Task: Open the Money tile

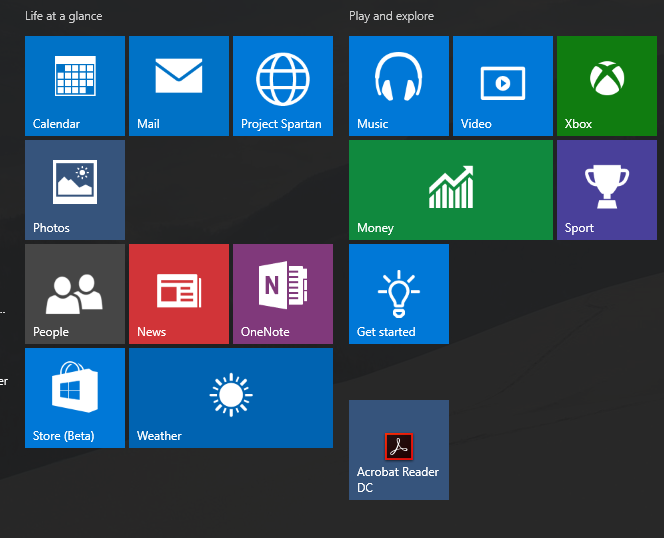Action: point(451,190)
